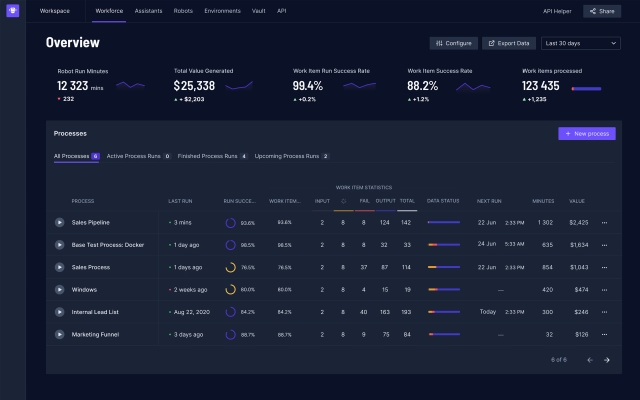Play the Marketing Funnel process
This screenshot has height=400, width=640.
60,334
